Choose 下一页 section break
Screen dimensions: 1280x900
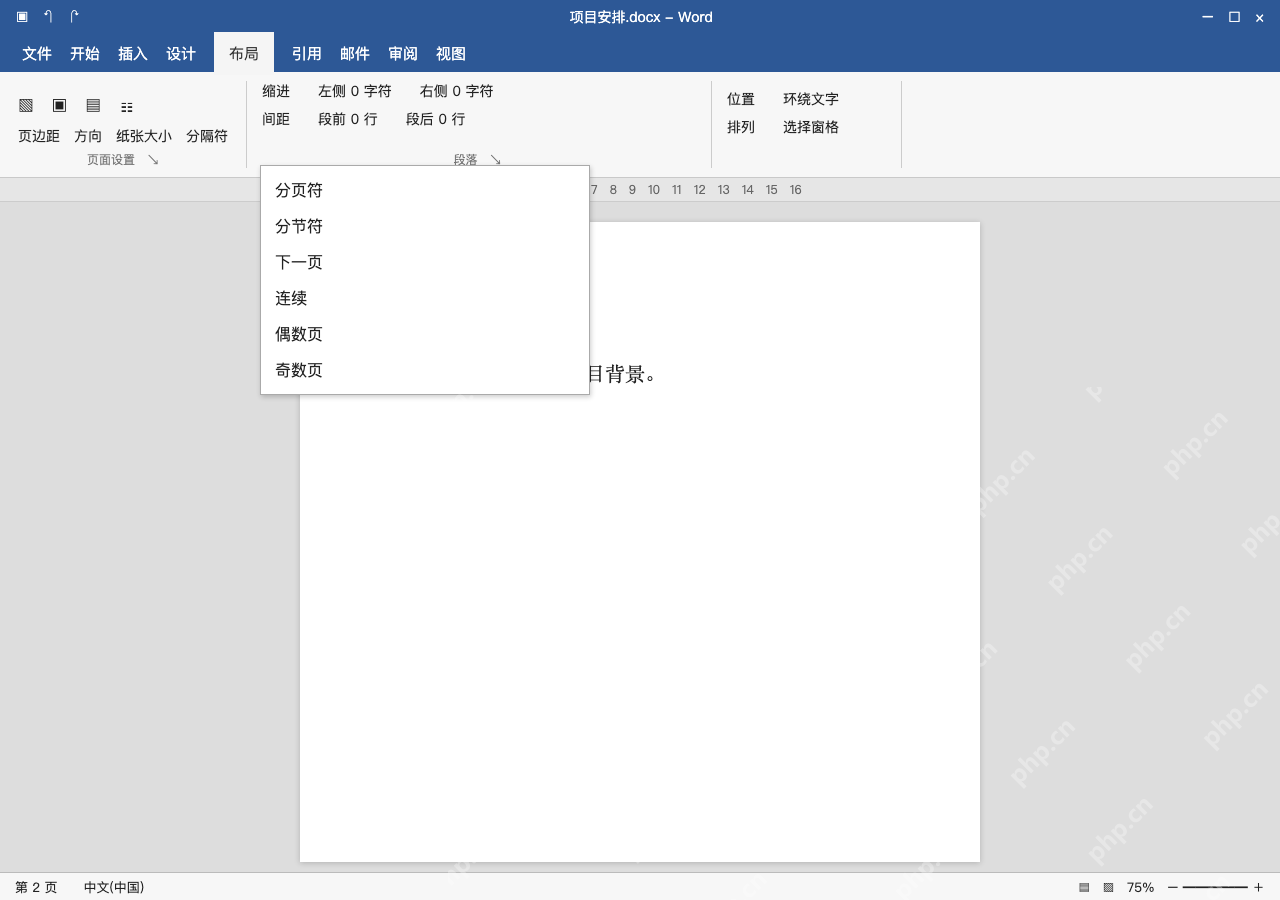(425, 262)
